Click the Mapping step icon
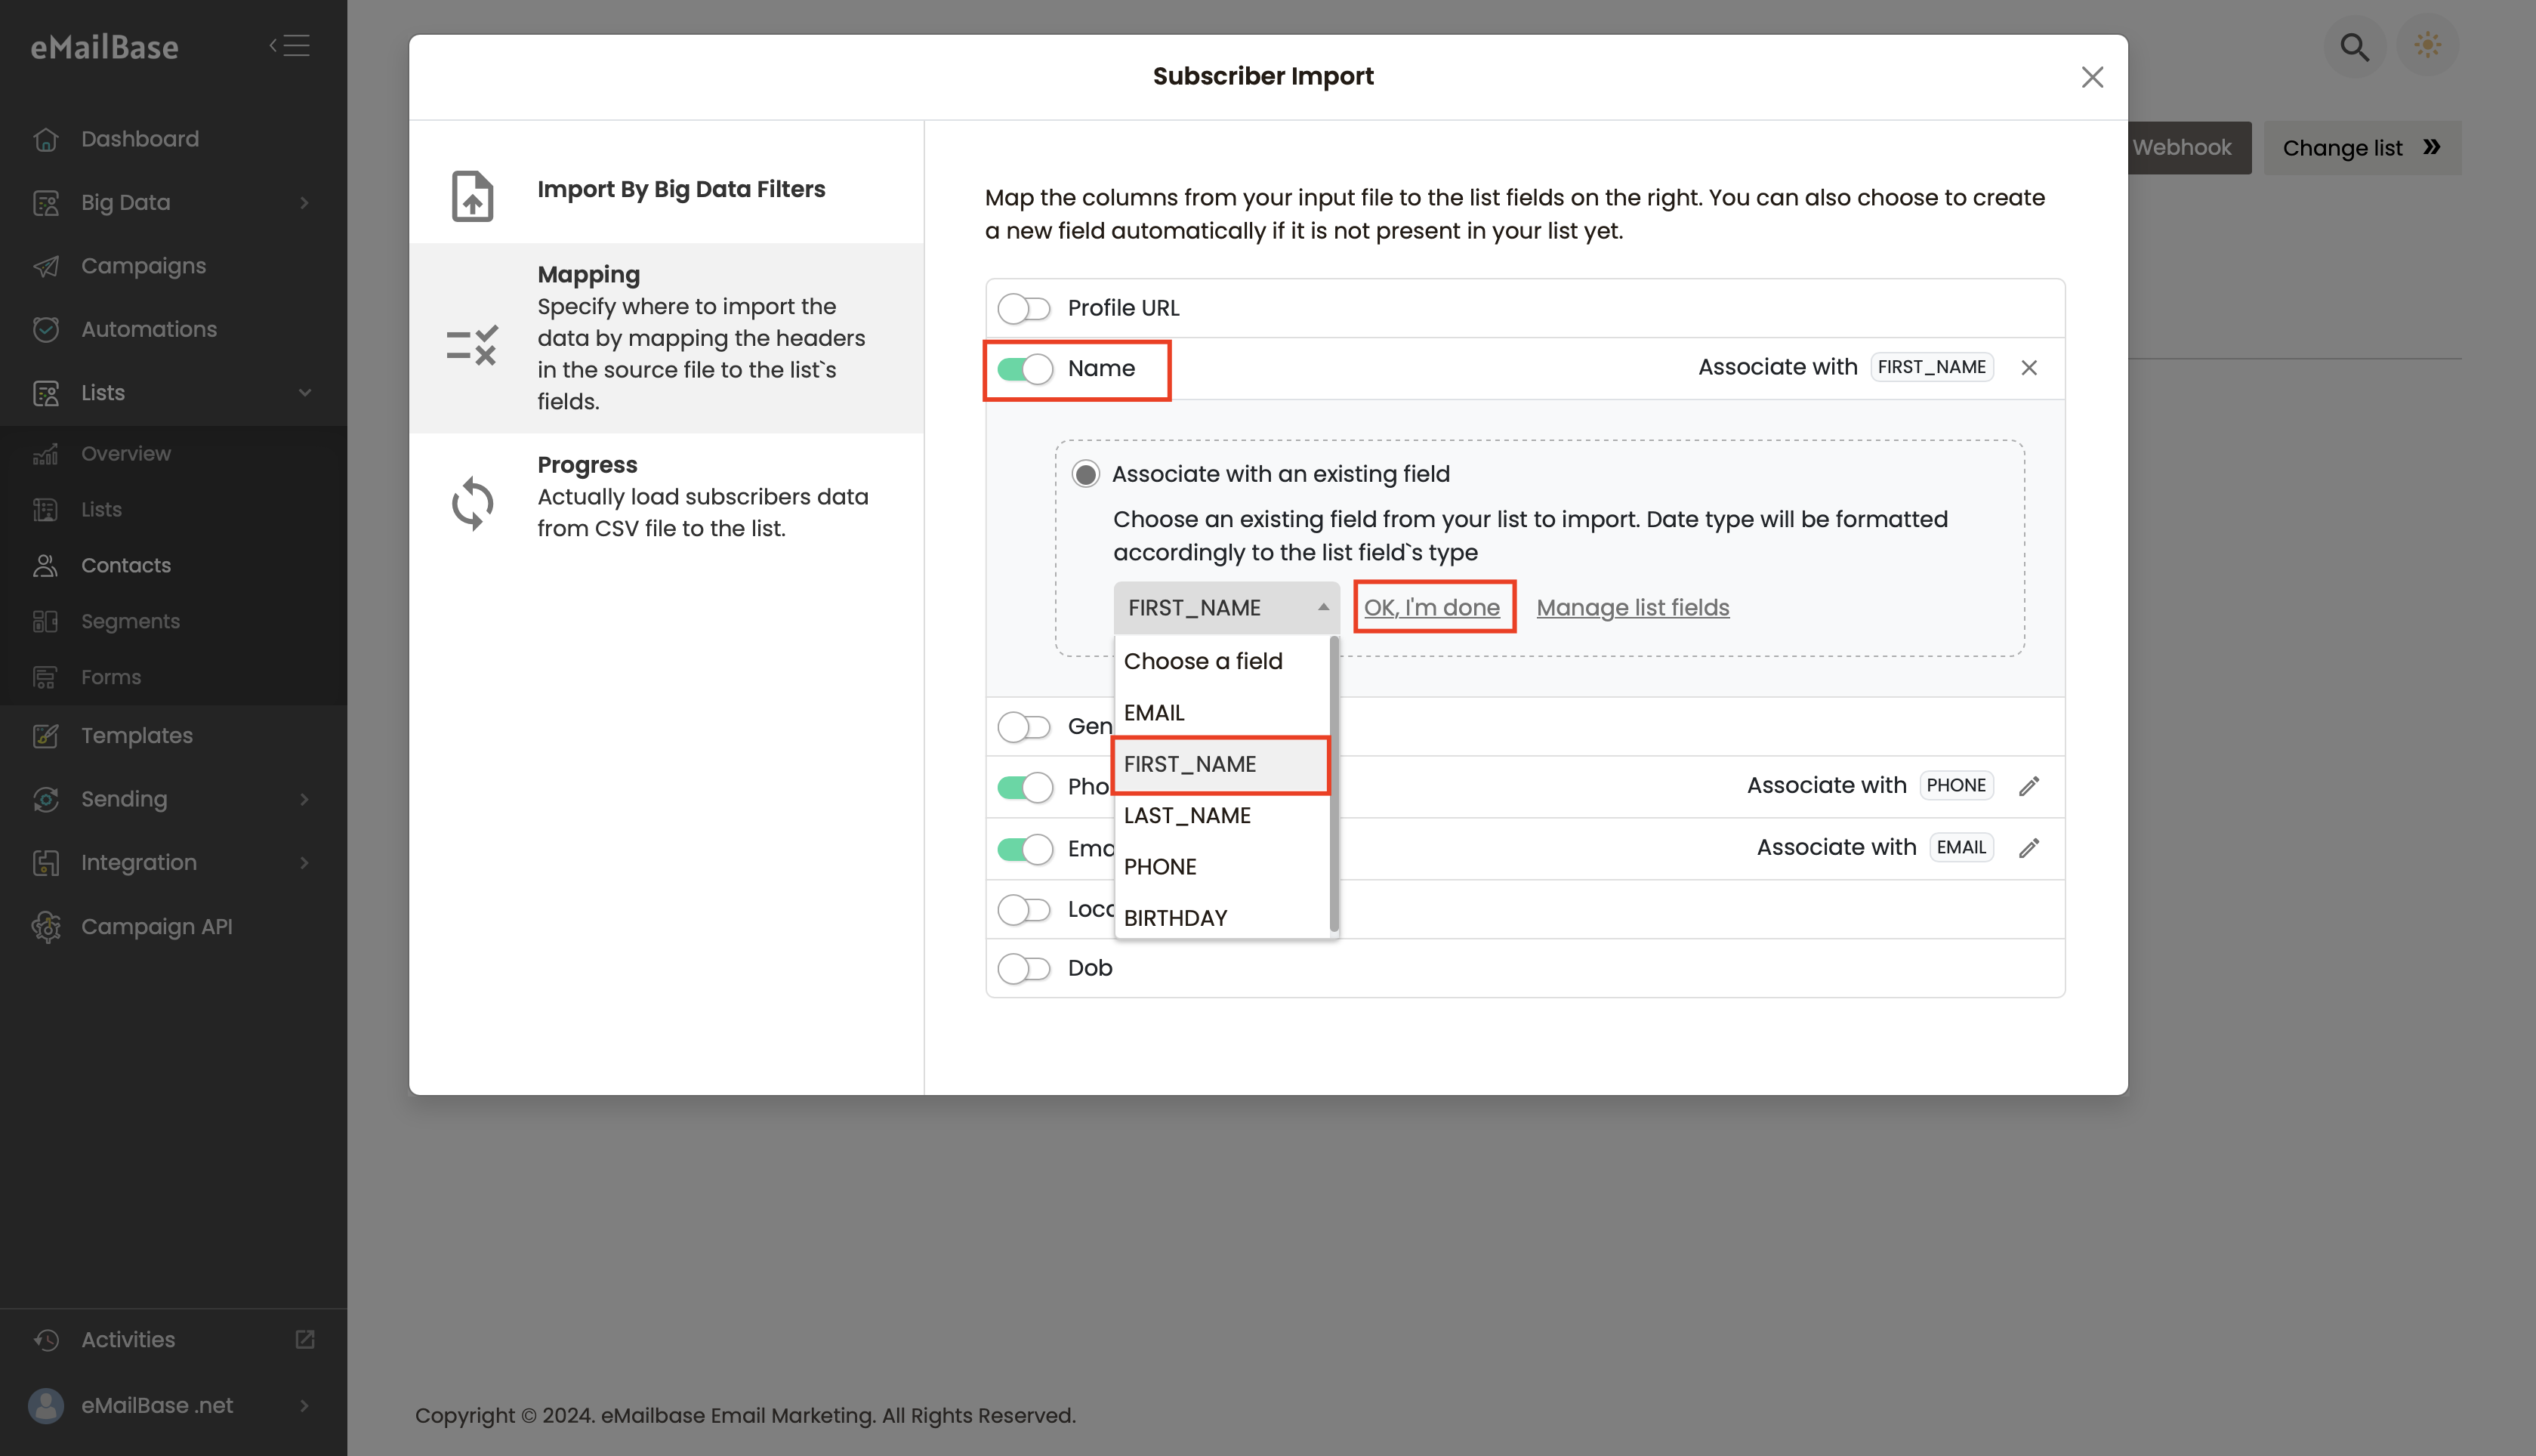The image size is (2536, 1456). (472, 346)
